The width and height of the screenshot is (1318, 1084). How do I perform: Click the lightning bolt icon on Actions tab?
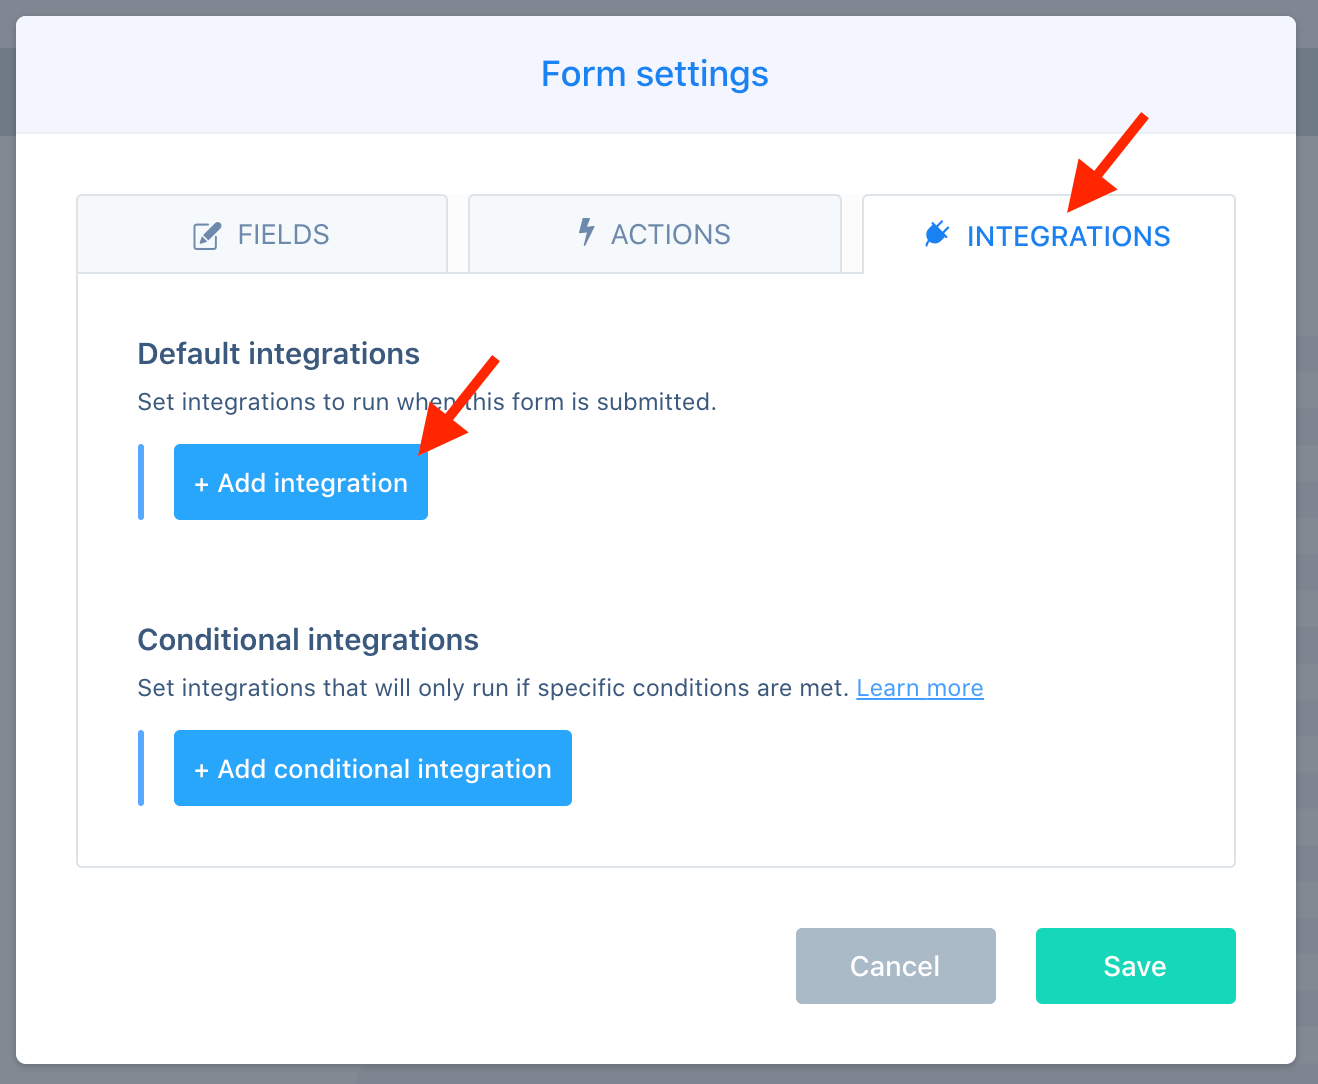click(587, 232)
